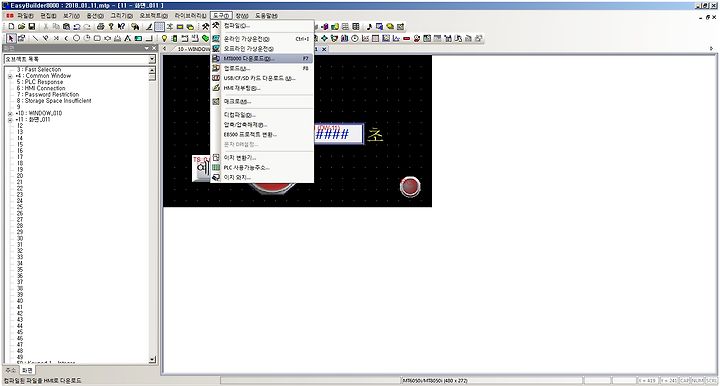Click the Save floppy disk icon
The height and width of the screenshot is (386, 720).
click(x=32, y=27)
